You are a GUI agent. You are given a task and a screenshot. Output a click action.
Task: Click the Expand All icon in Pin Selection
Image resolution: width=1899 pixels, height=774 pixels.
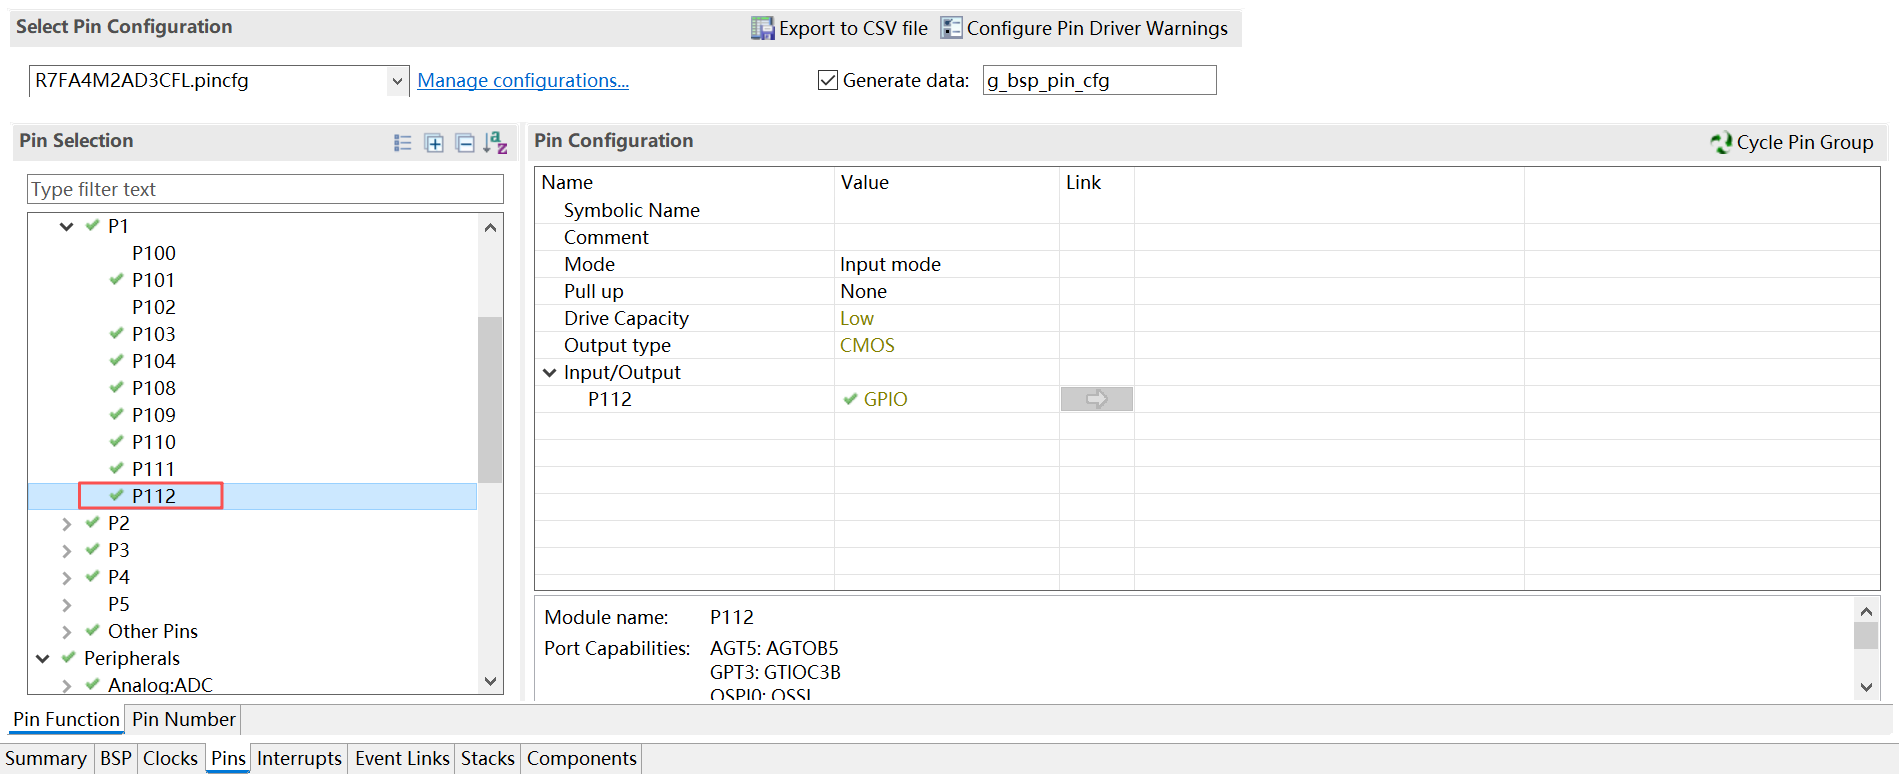[x=434, y=143]
